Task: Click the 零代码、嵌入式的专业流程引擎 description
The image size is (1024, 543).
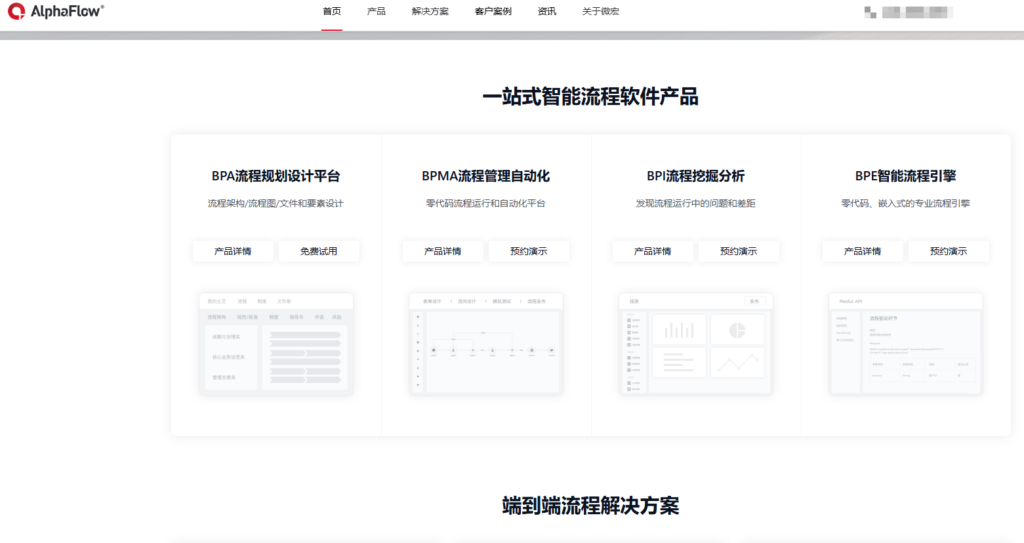Action: tap(906, 203)
